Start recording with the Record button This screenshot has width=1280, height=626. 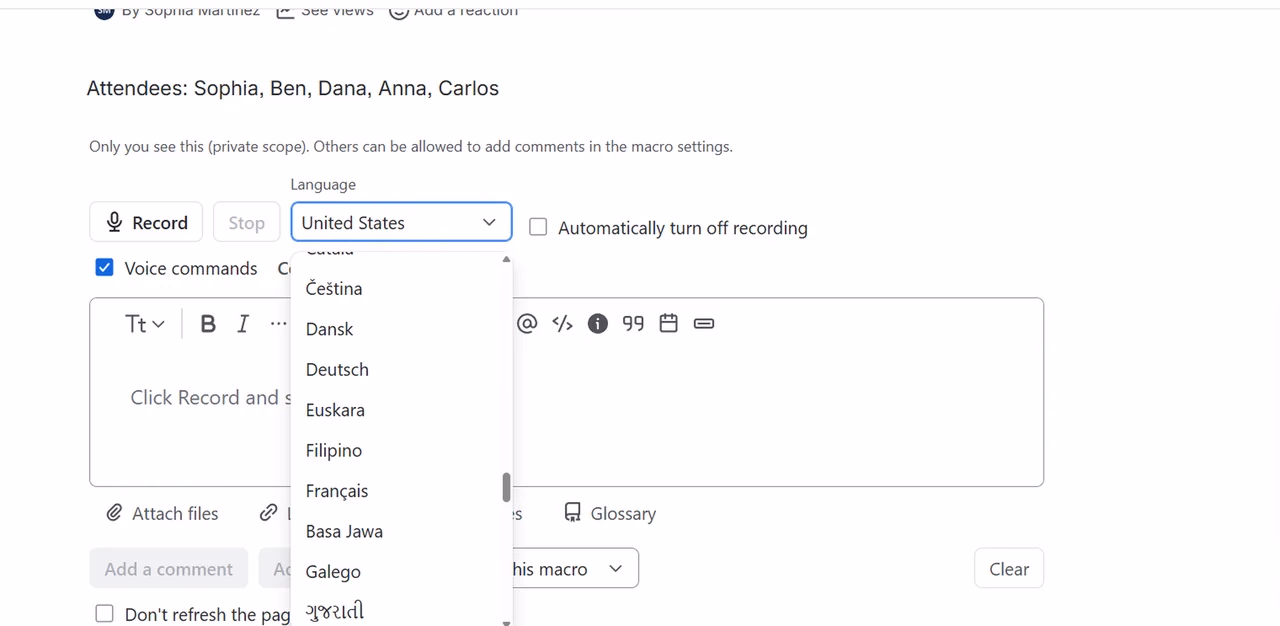click(146, 222)
